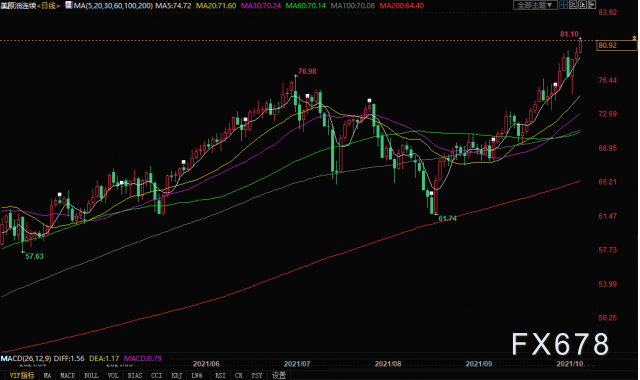640x380 pixels.
Task: Click the 2021/08 date marker on the time axis
Action: coord(388,363)
